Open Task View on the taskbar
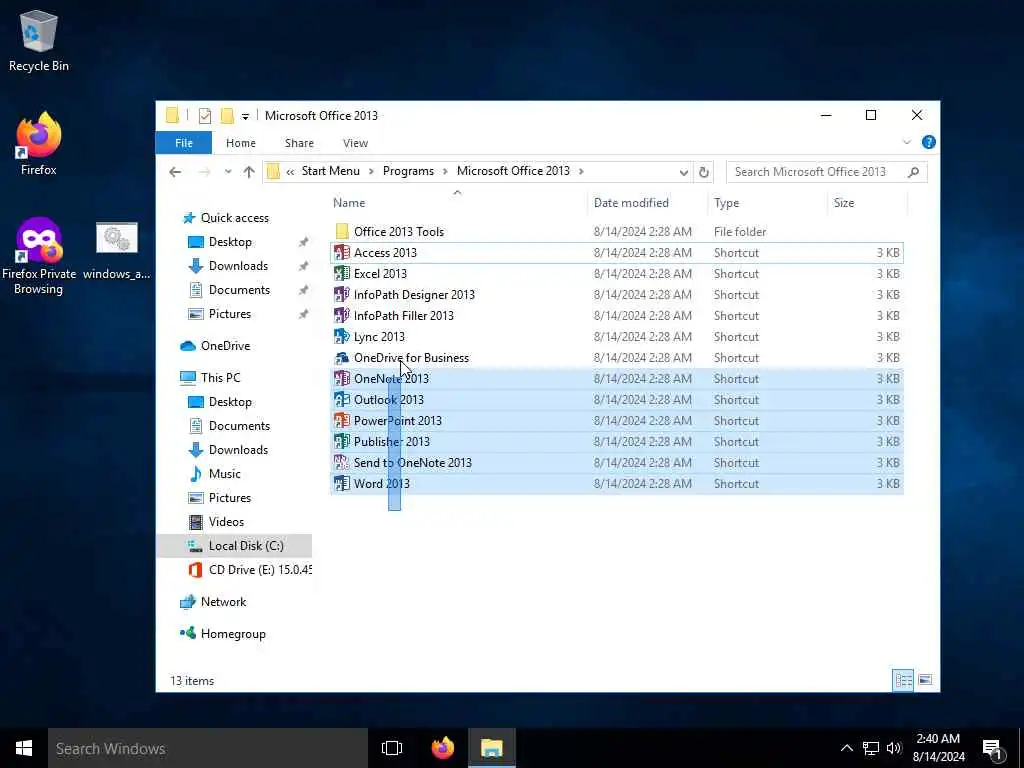The image size is (1024, 768). pos(392,748)
